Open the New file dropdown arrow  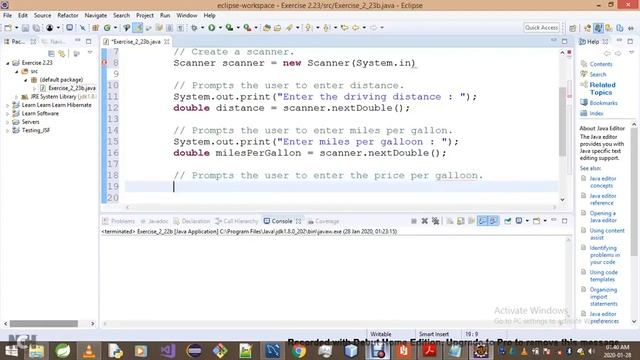pyautogui.click(x=16, y=28)
